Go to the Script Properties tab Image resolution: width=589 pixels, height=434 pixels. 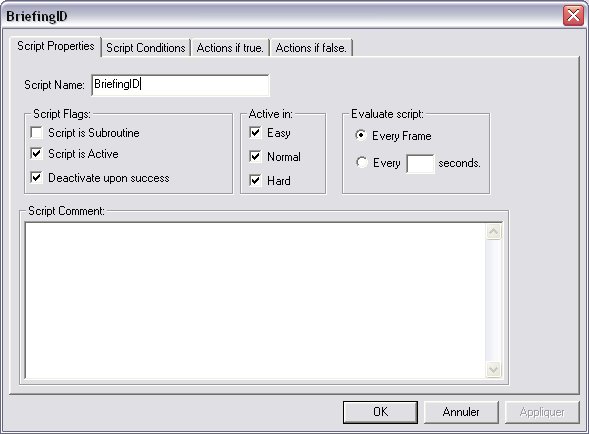pyautogui.click(x=56, y=46)
